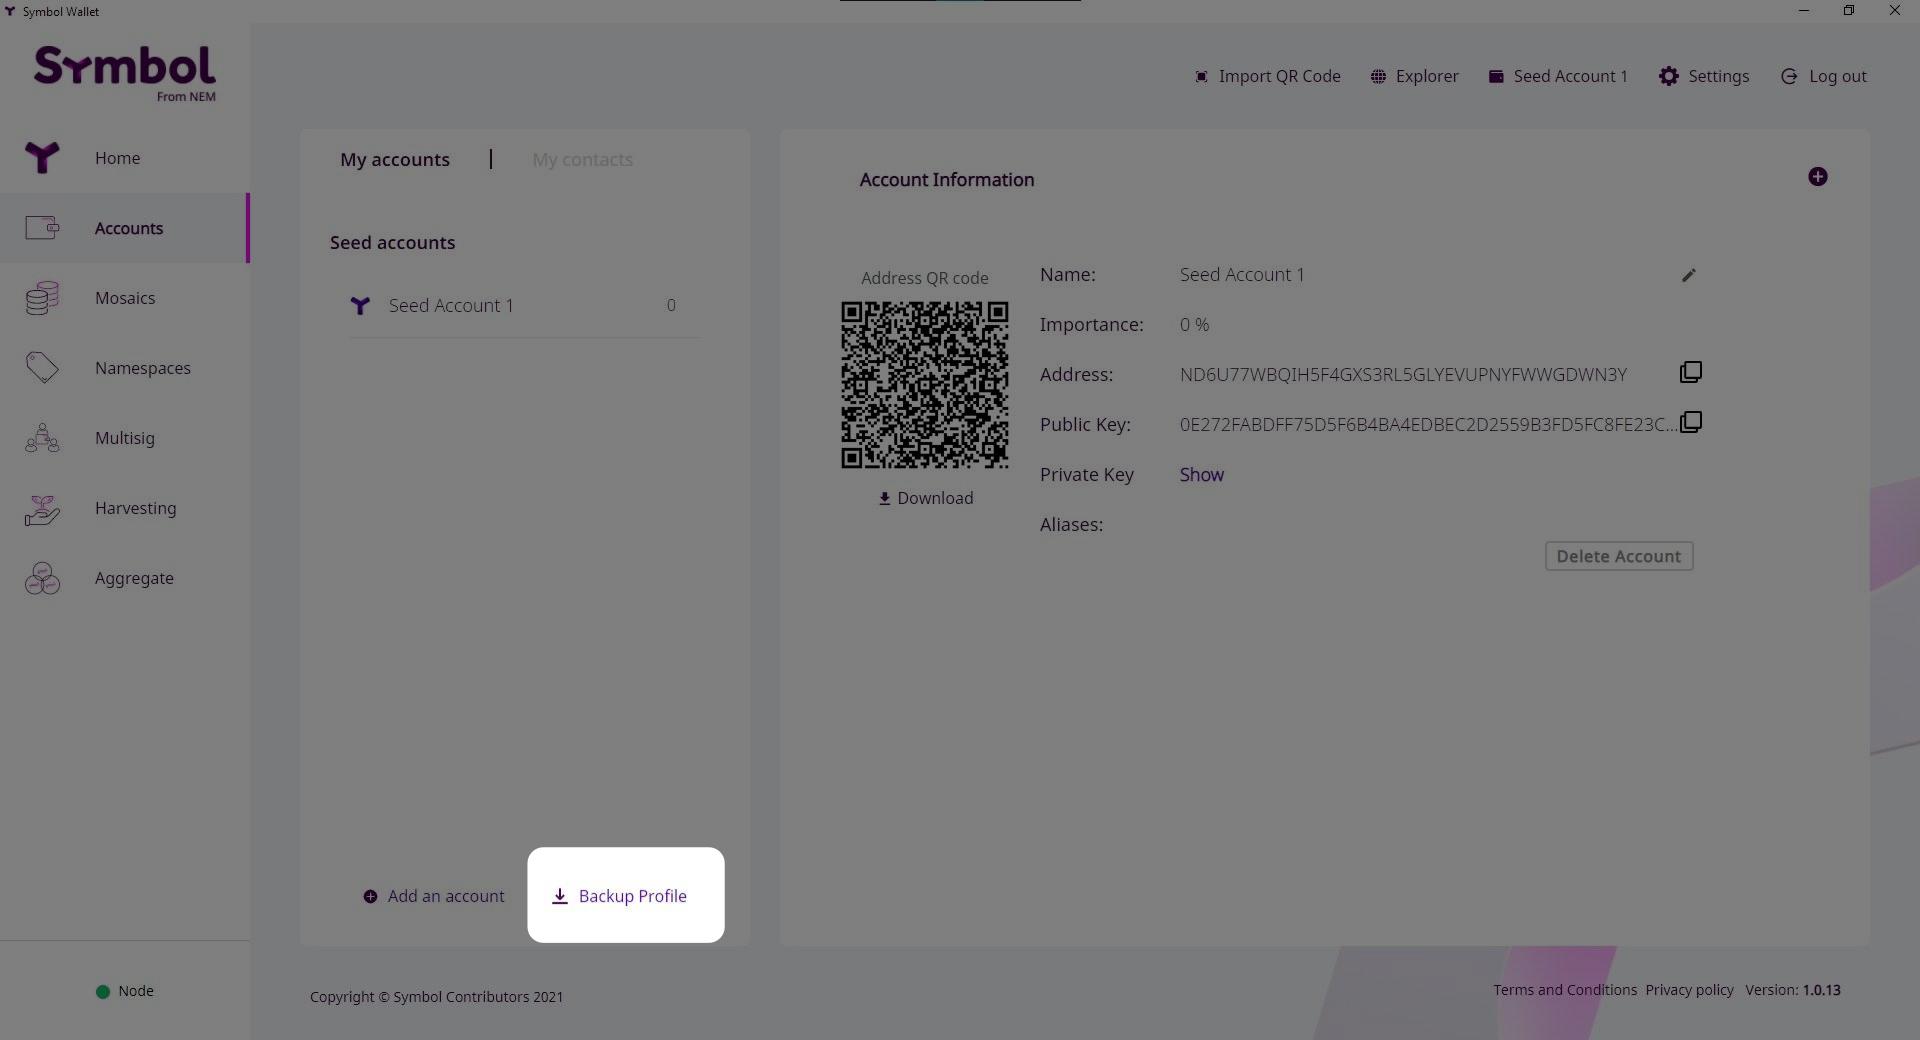Screen dimensions: 1920x1040
Task: Open the Node status selector
Action: [125, 991]
